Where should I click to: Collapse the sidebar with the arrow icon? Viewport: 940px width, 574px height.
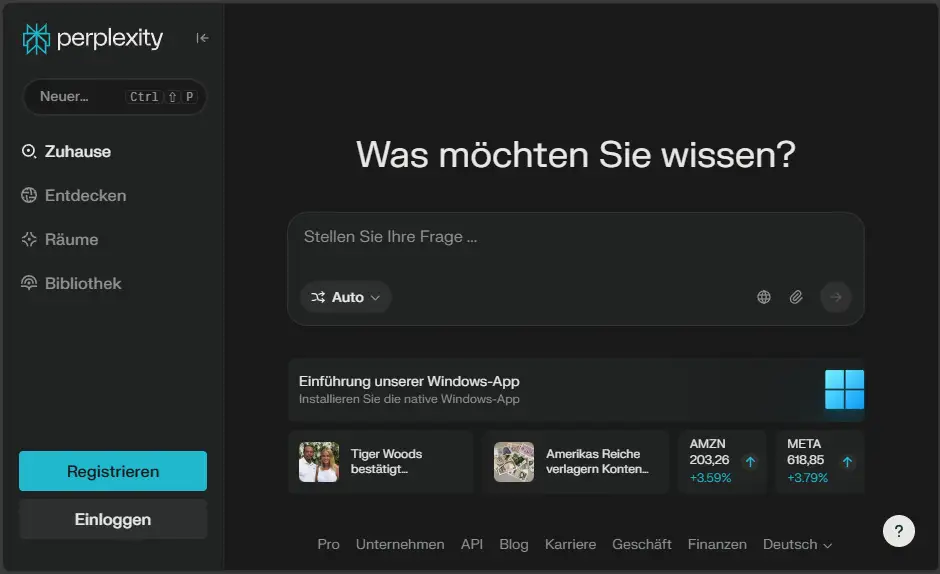click(202, 38)
